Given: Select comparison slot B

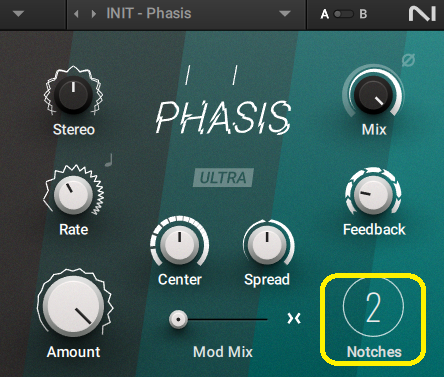Looking at the screenshot, I should coord(363,14).
